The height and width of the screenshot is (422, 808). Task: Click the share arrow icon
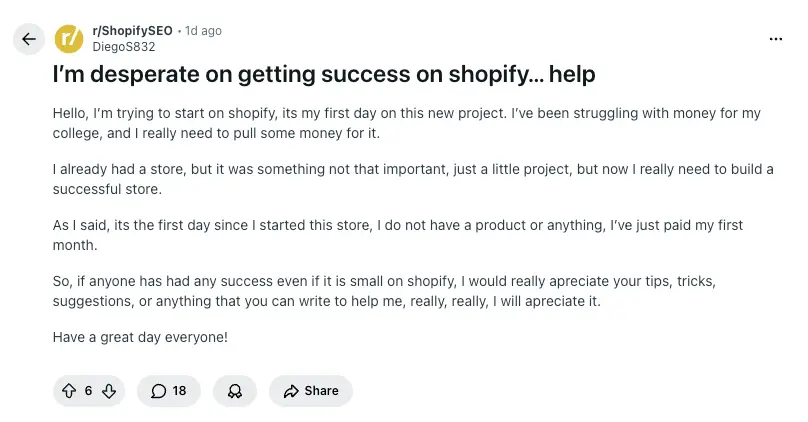tap(291, 391)
